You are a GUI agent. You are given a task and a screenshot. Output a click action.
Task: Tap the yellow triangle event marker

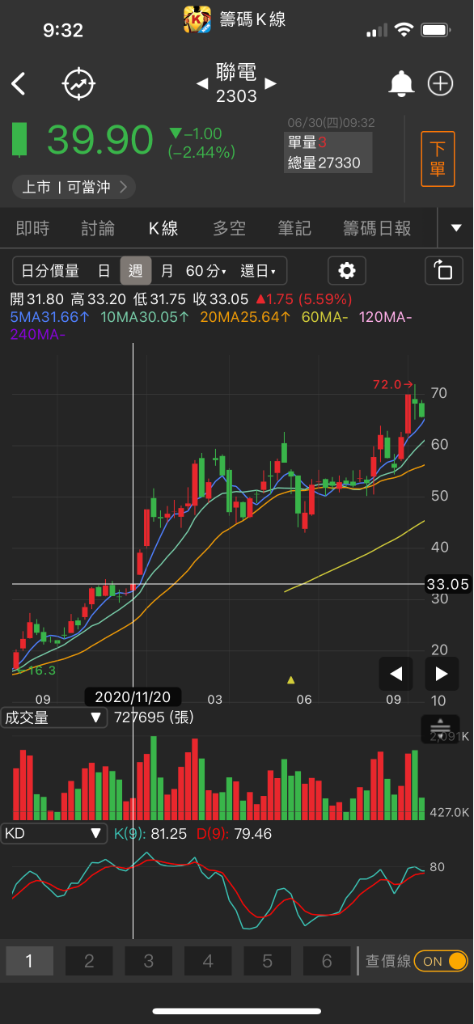coord(291,680)
